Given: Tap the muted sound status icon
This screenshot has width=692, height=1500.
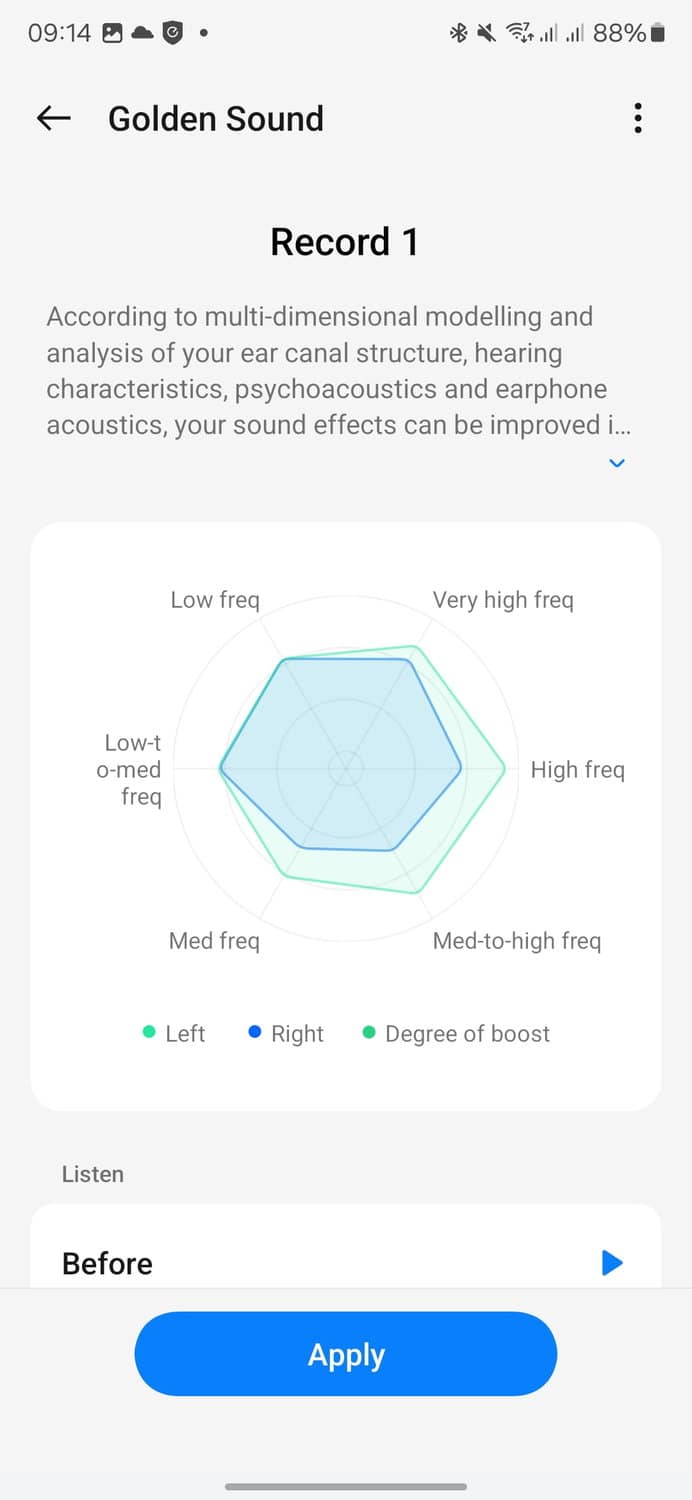Looking at the screenshot, I should (487, 33).
